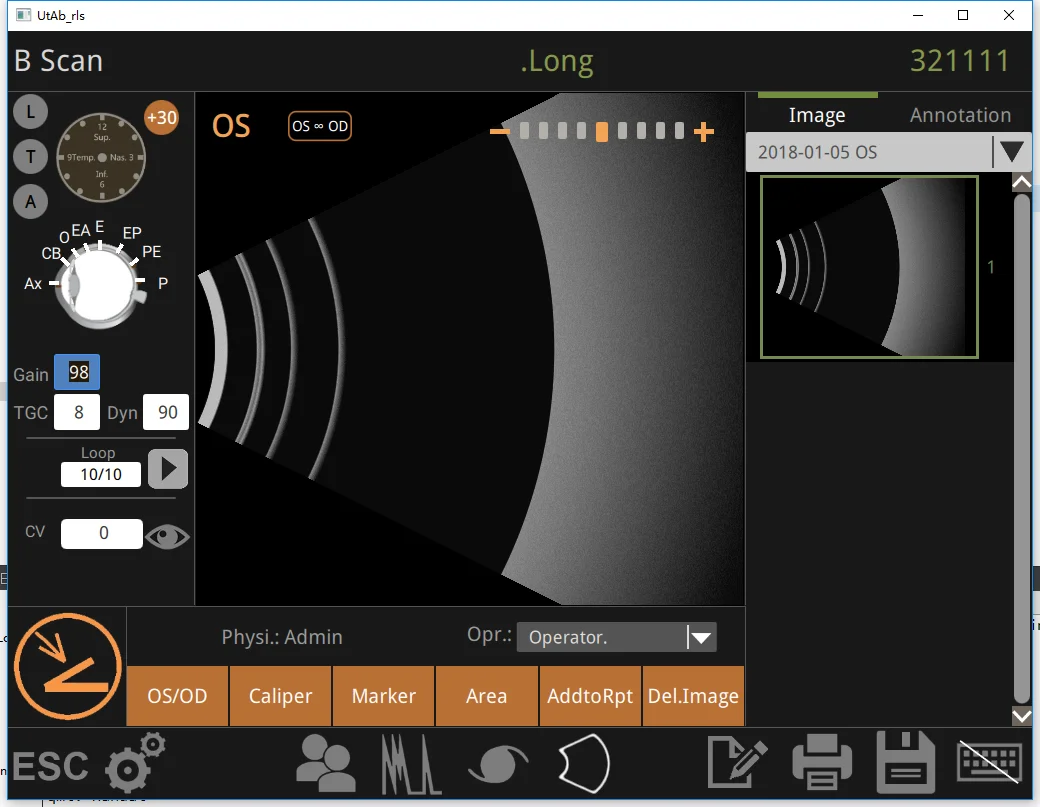
Task: Open the patient list icon
Action: click(x=326, y=764)
